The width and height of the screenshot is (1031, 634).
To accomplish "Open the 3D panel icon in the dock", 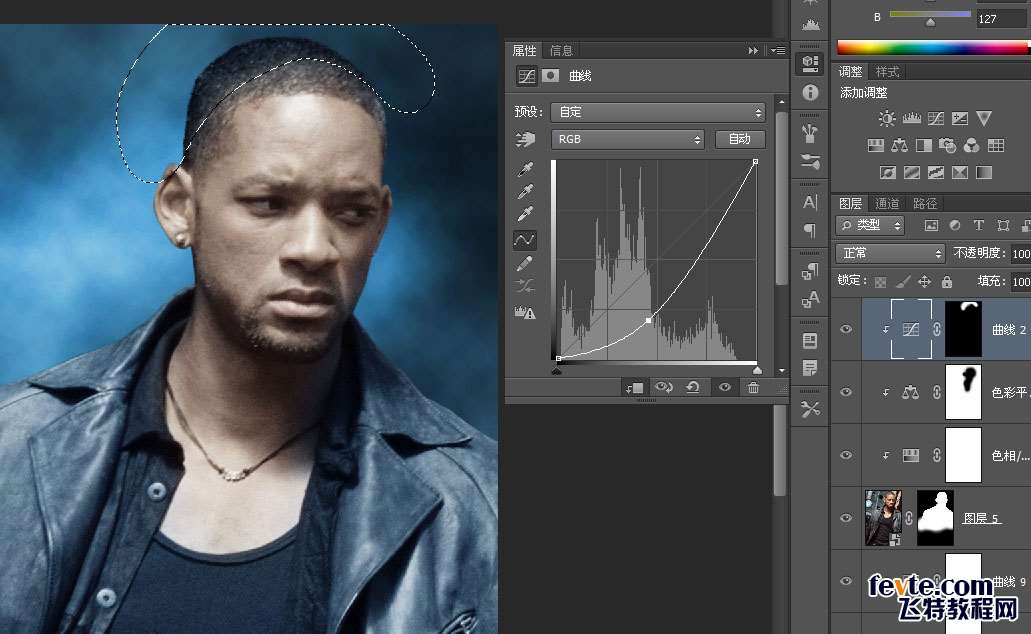I will [x=810, y=62].
